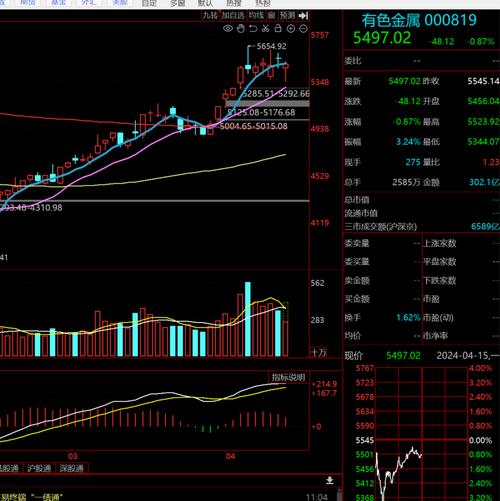Open the 均线 moving average option
Screen dimensions: 500x501
pos(256,15)
